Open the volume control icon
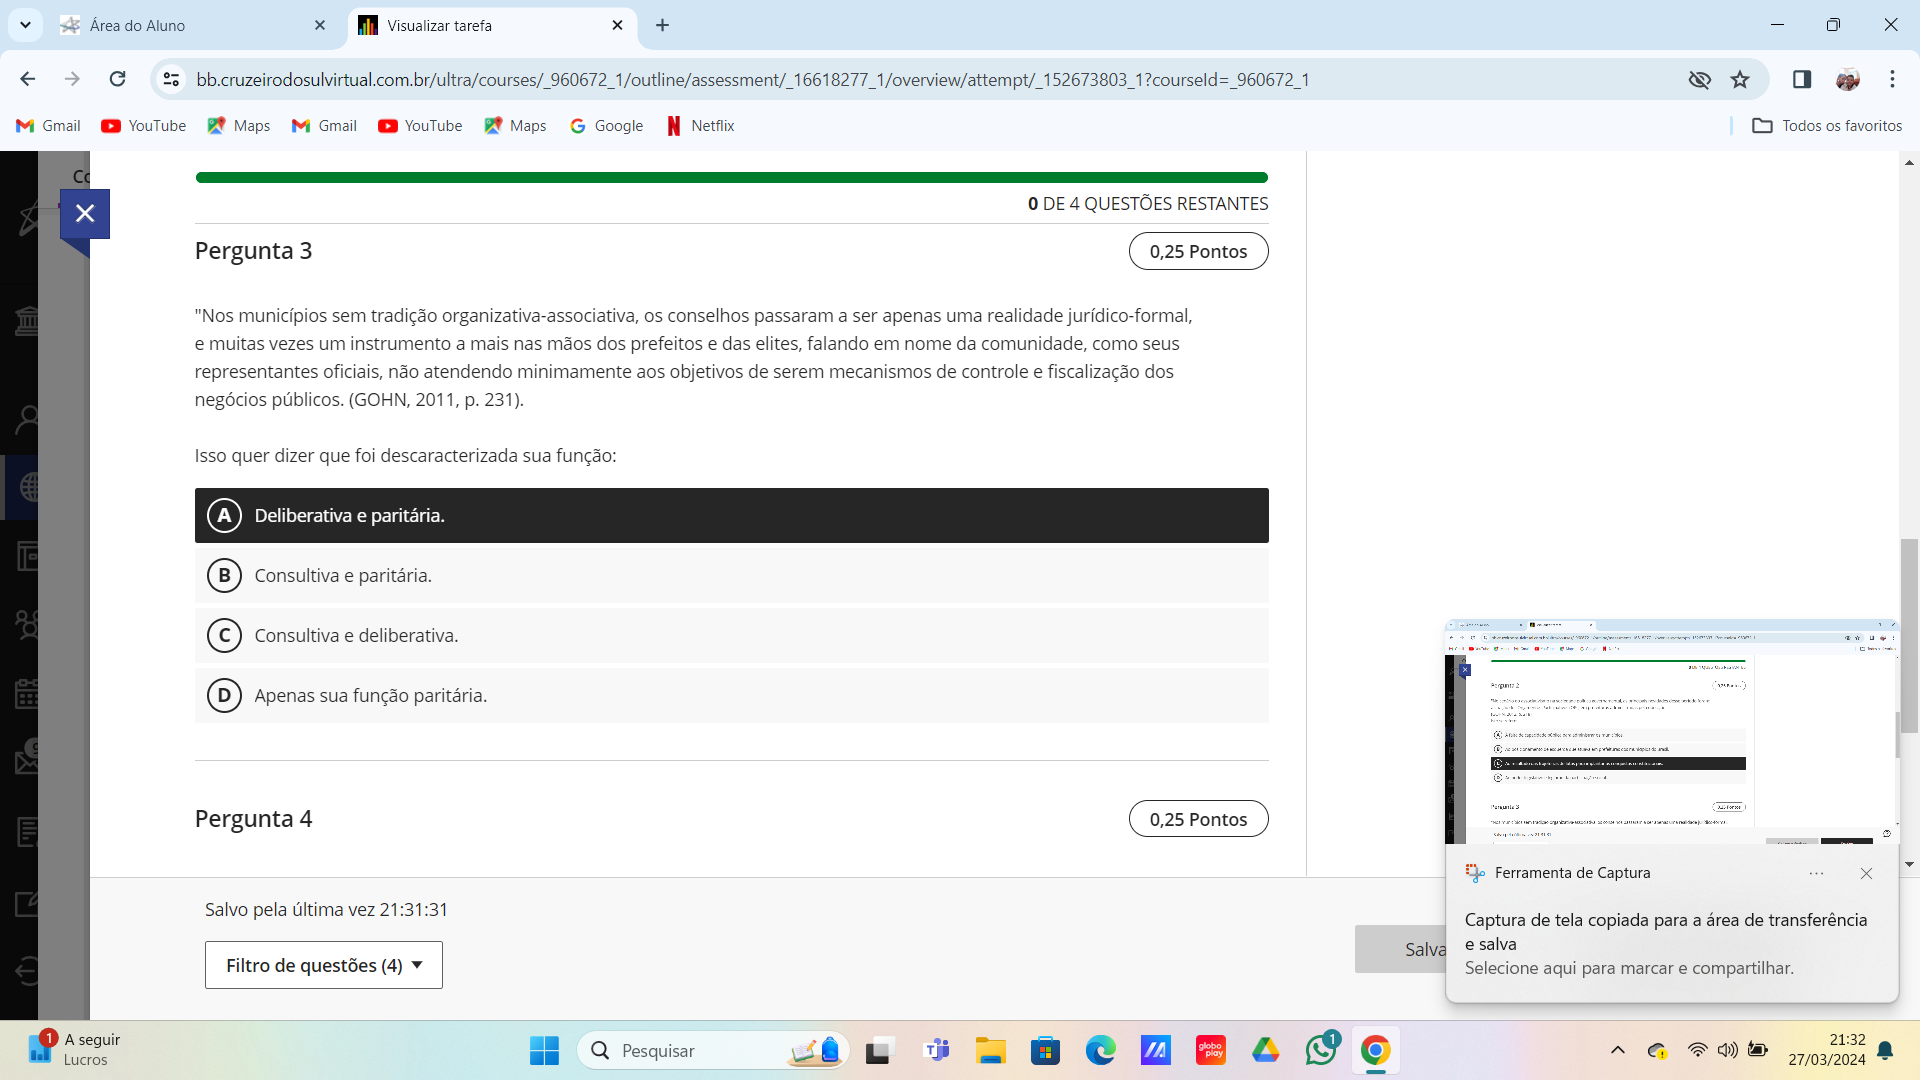This screenshot has height=1080, width=1920. tap(1727, 1050)
